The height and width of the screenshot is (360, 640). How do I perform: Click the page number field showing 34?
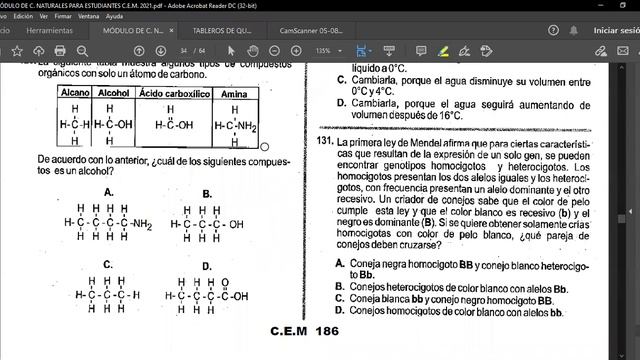[184, 51]
